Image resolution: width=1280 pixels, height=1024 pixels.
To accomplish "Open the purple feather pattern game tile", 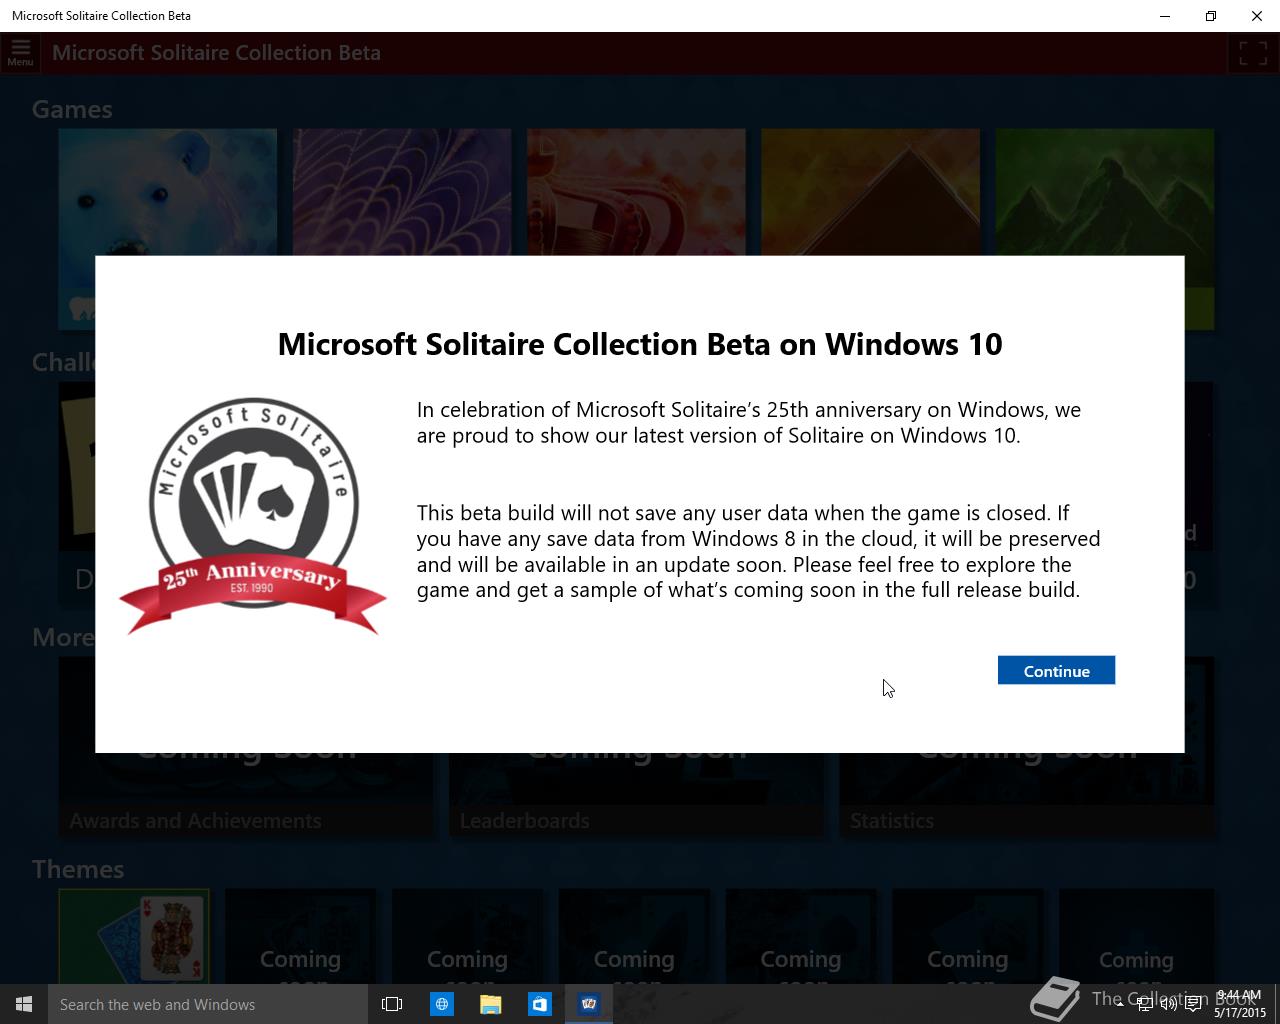I will [x=402, y=192].
